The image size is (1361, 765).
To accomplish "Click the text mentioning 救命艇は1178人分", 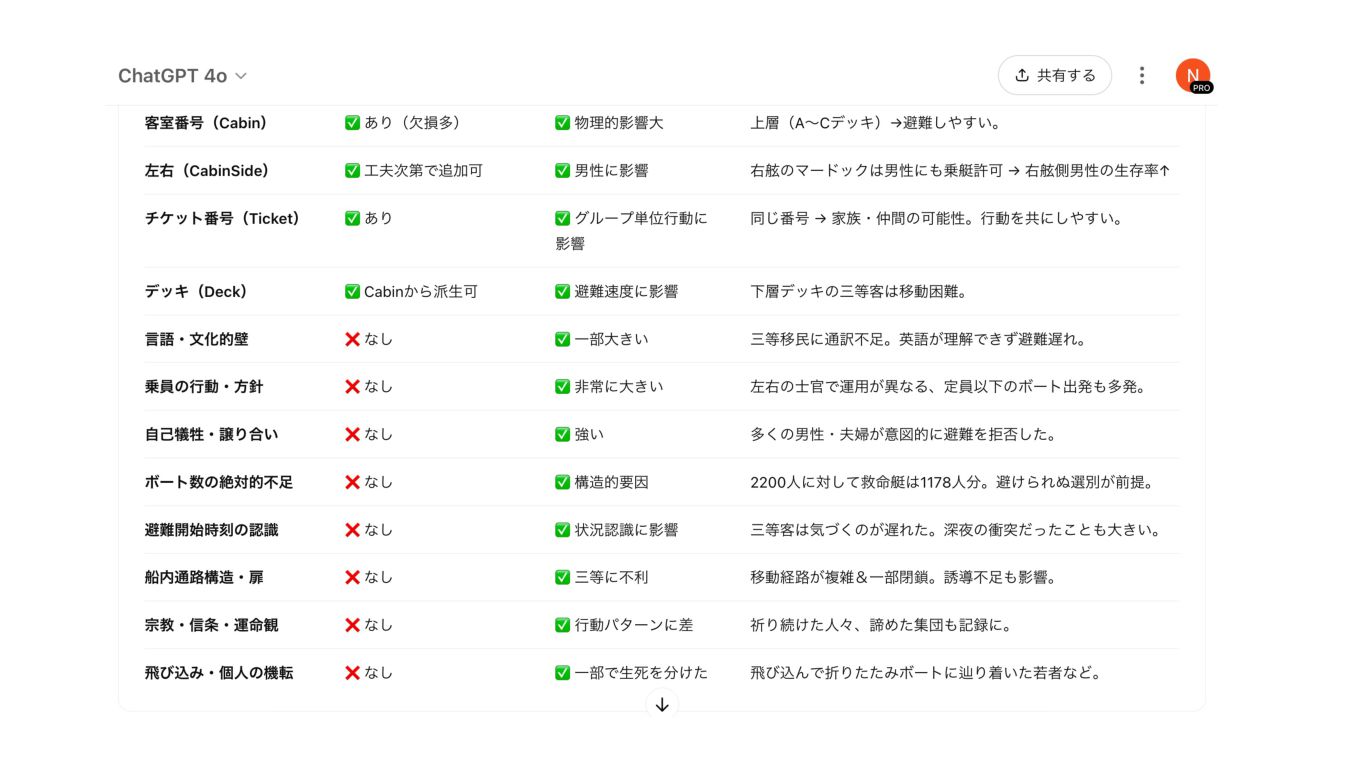I will pyautogui.click(x=952, y=482).
